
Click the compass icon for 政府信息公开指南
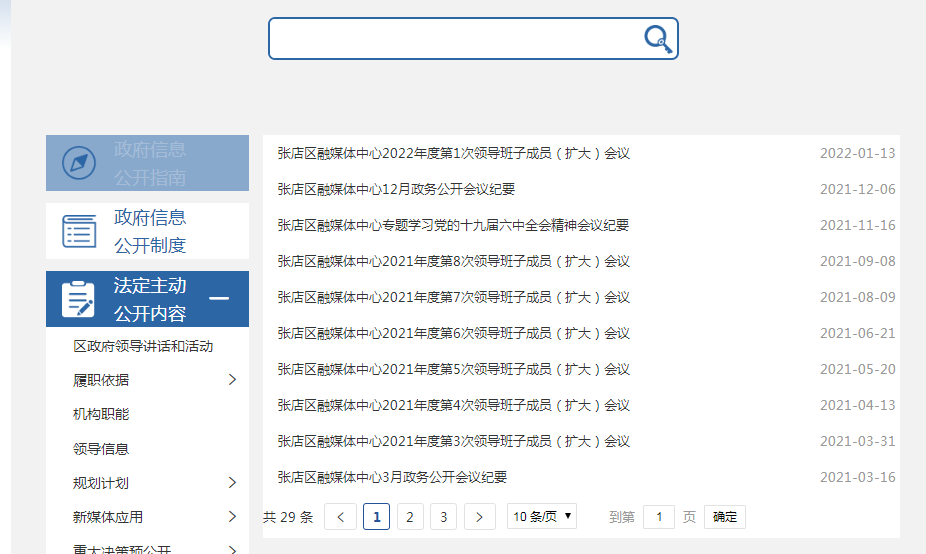pyautogui.click(x=79, y=163)
